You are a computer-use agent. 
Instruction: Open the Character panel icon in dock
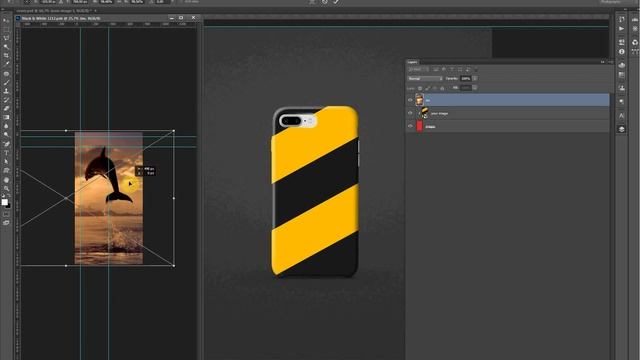pyautogui.click(x=621, y=116)
